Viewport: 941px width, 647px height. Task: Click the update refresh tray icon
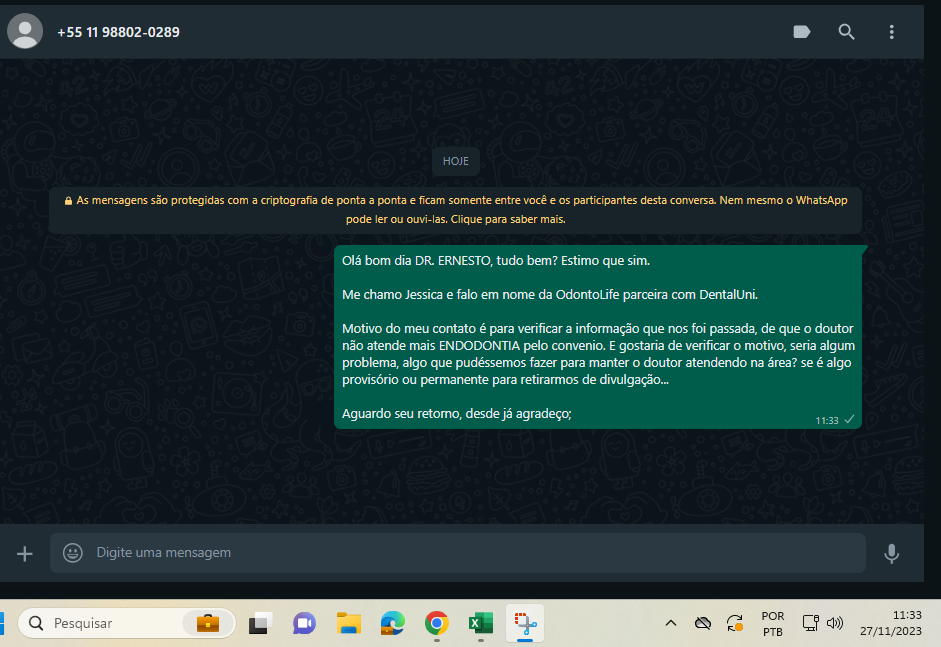pos(735,624)
